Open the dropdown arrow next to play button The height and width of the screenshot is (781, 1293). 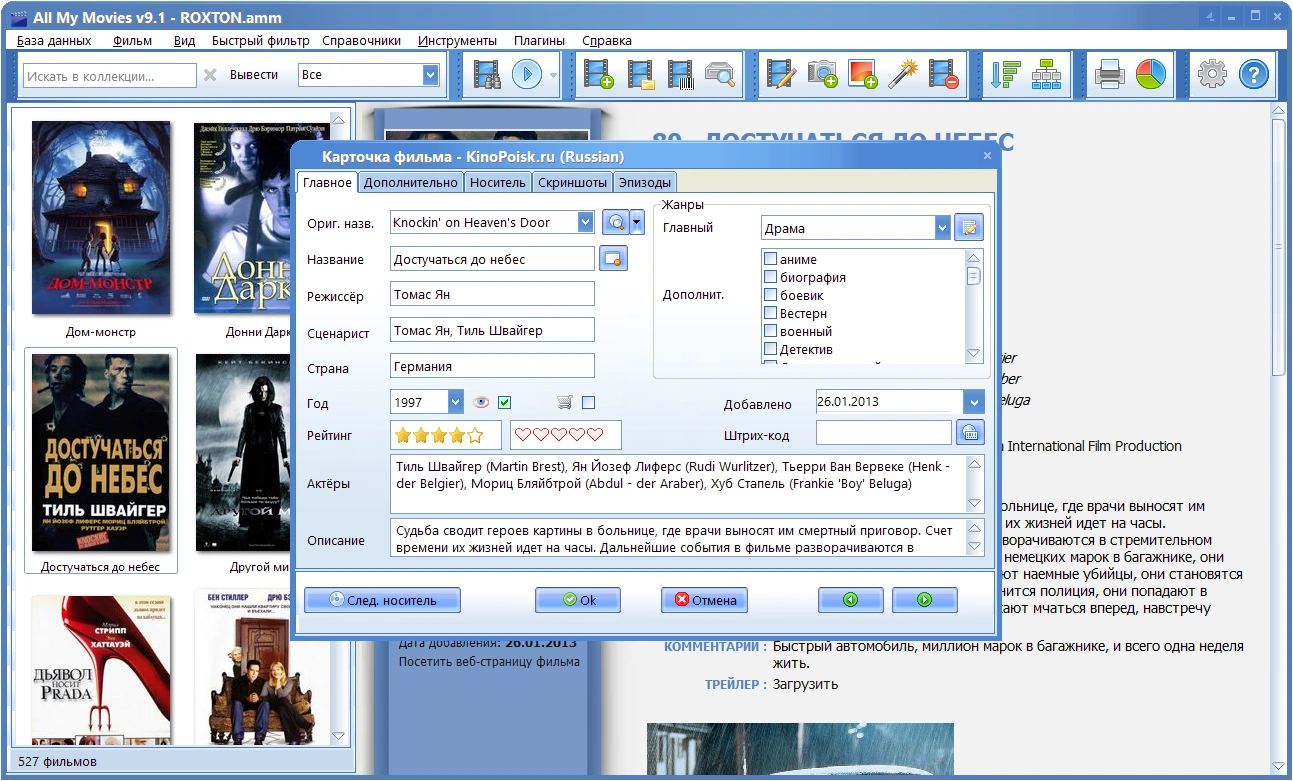coord(553,75)
